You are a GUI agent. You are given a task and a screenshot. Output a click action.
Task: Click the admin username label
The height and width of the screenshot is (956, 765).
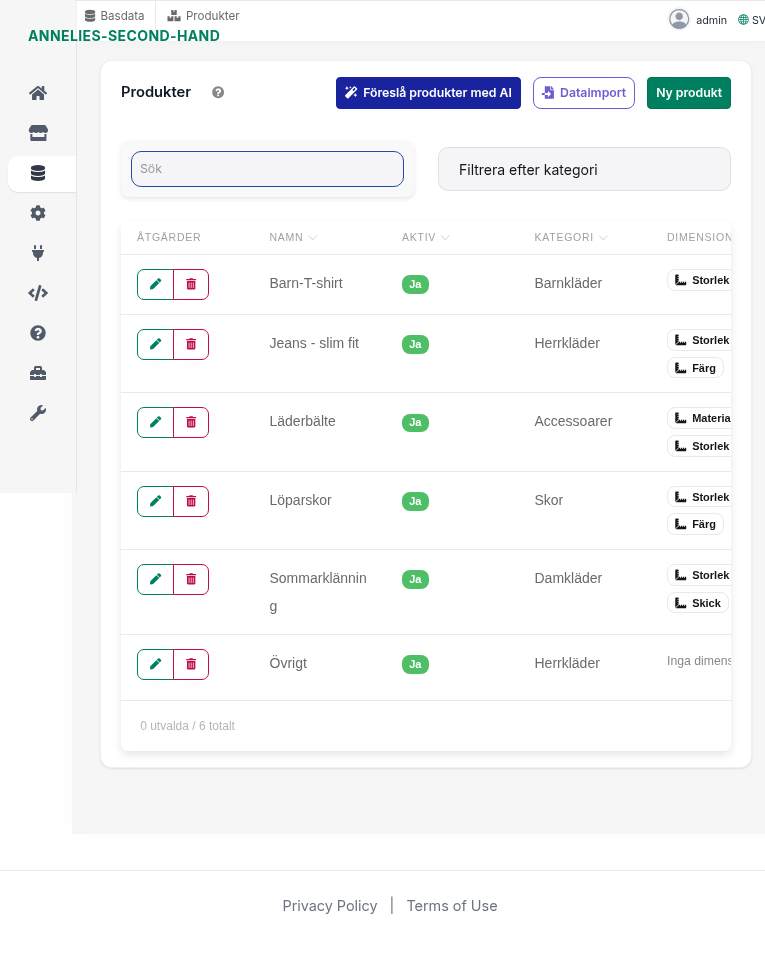[711, 20]
